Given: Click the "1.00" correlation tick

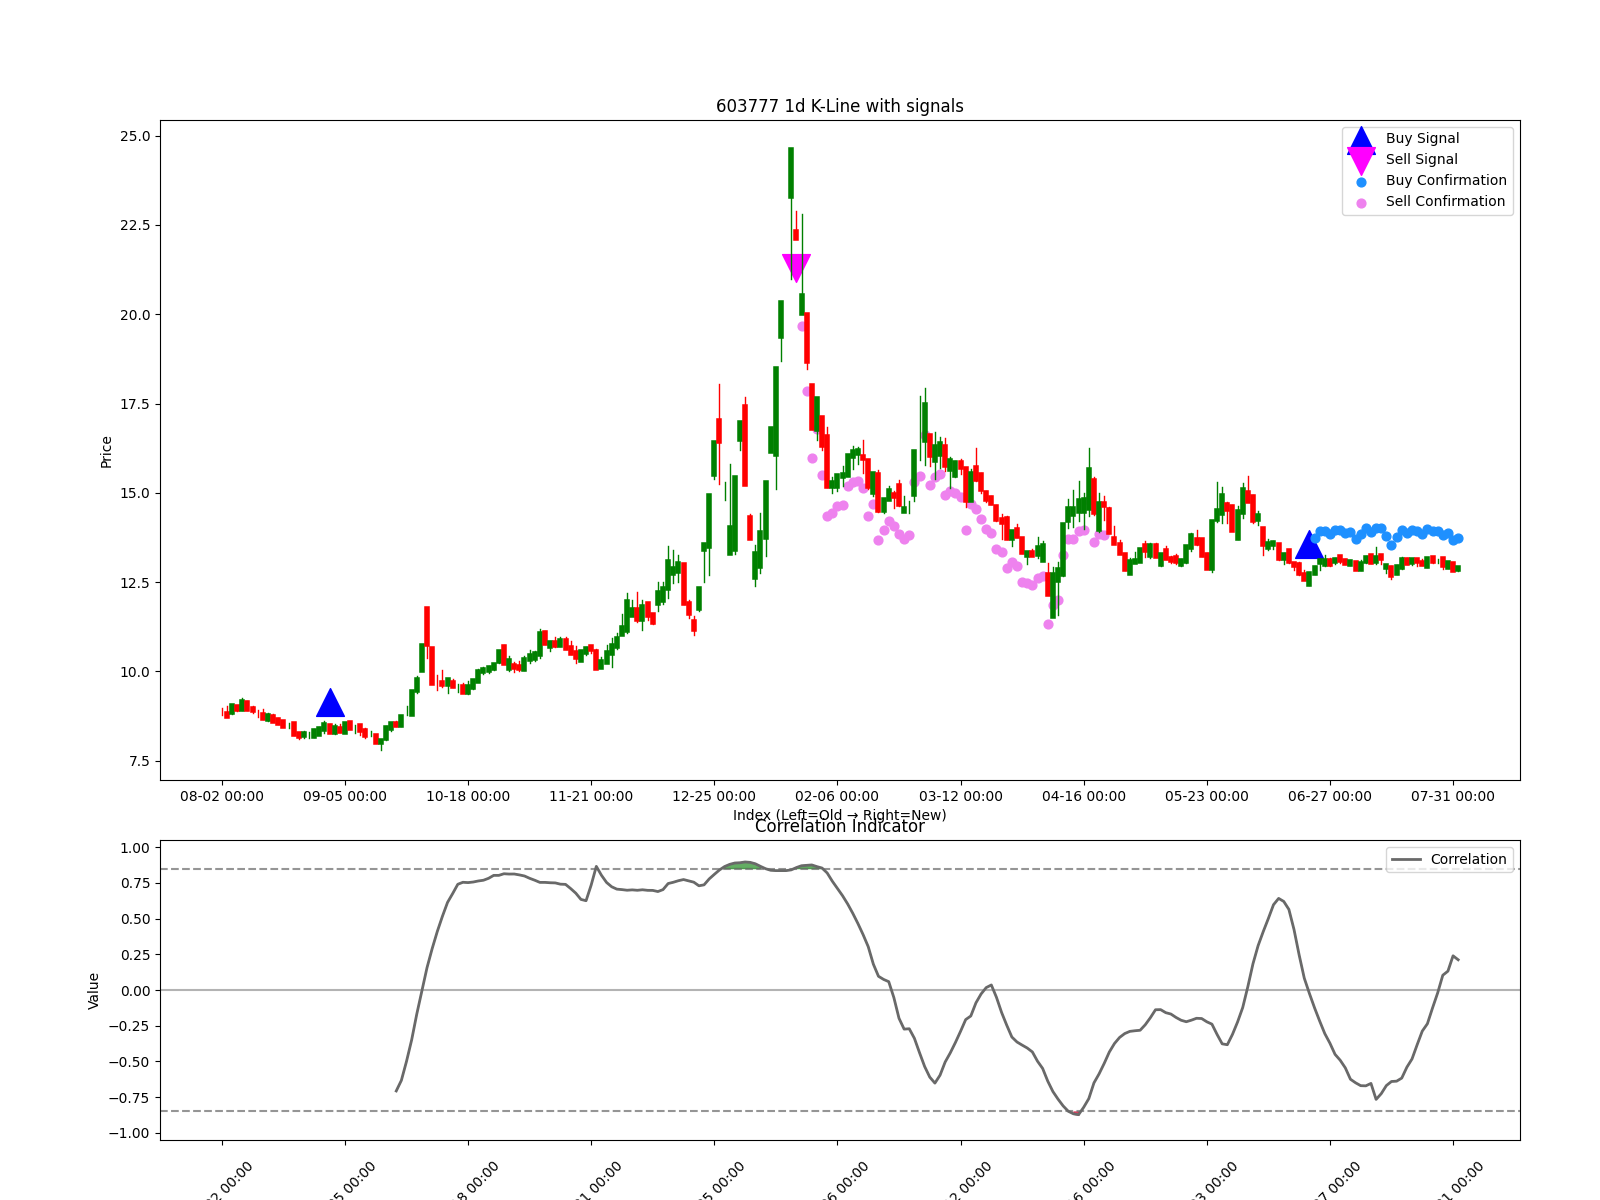Looking at the screenshot, I should [134, 848].
